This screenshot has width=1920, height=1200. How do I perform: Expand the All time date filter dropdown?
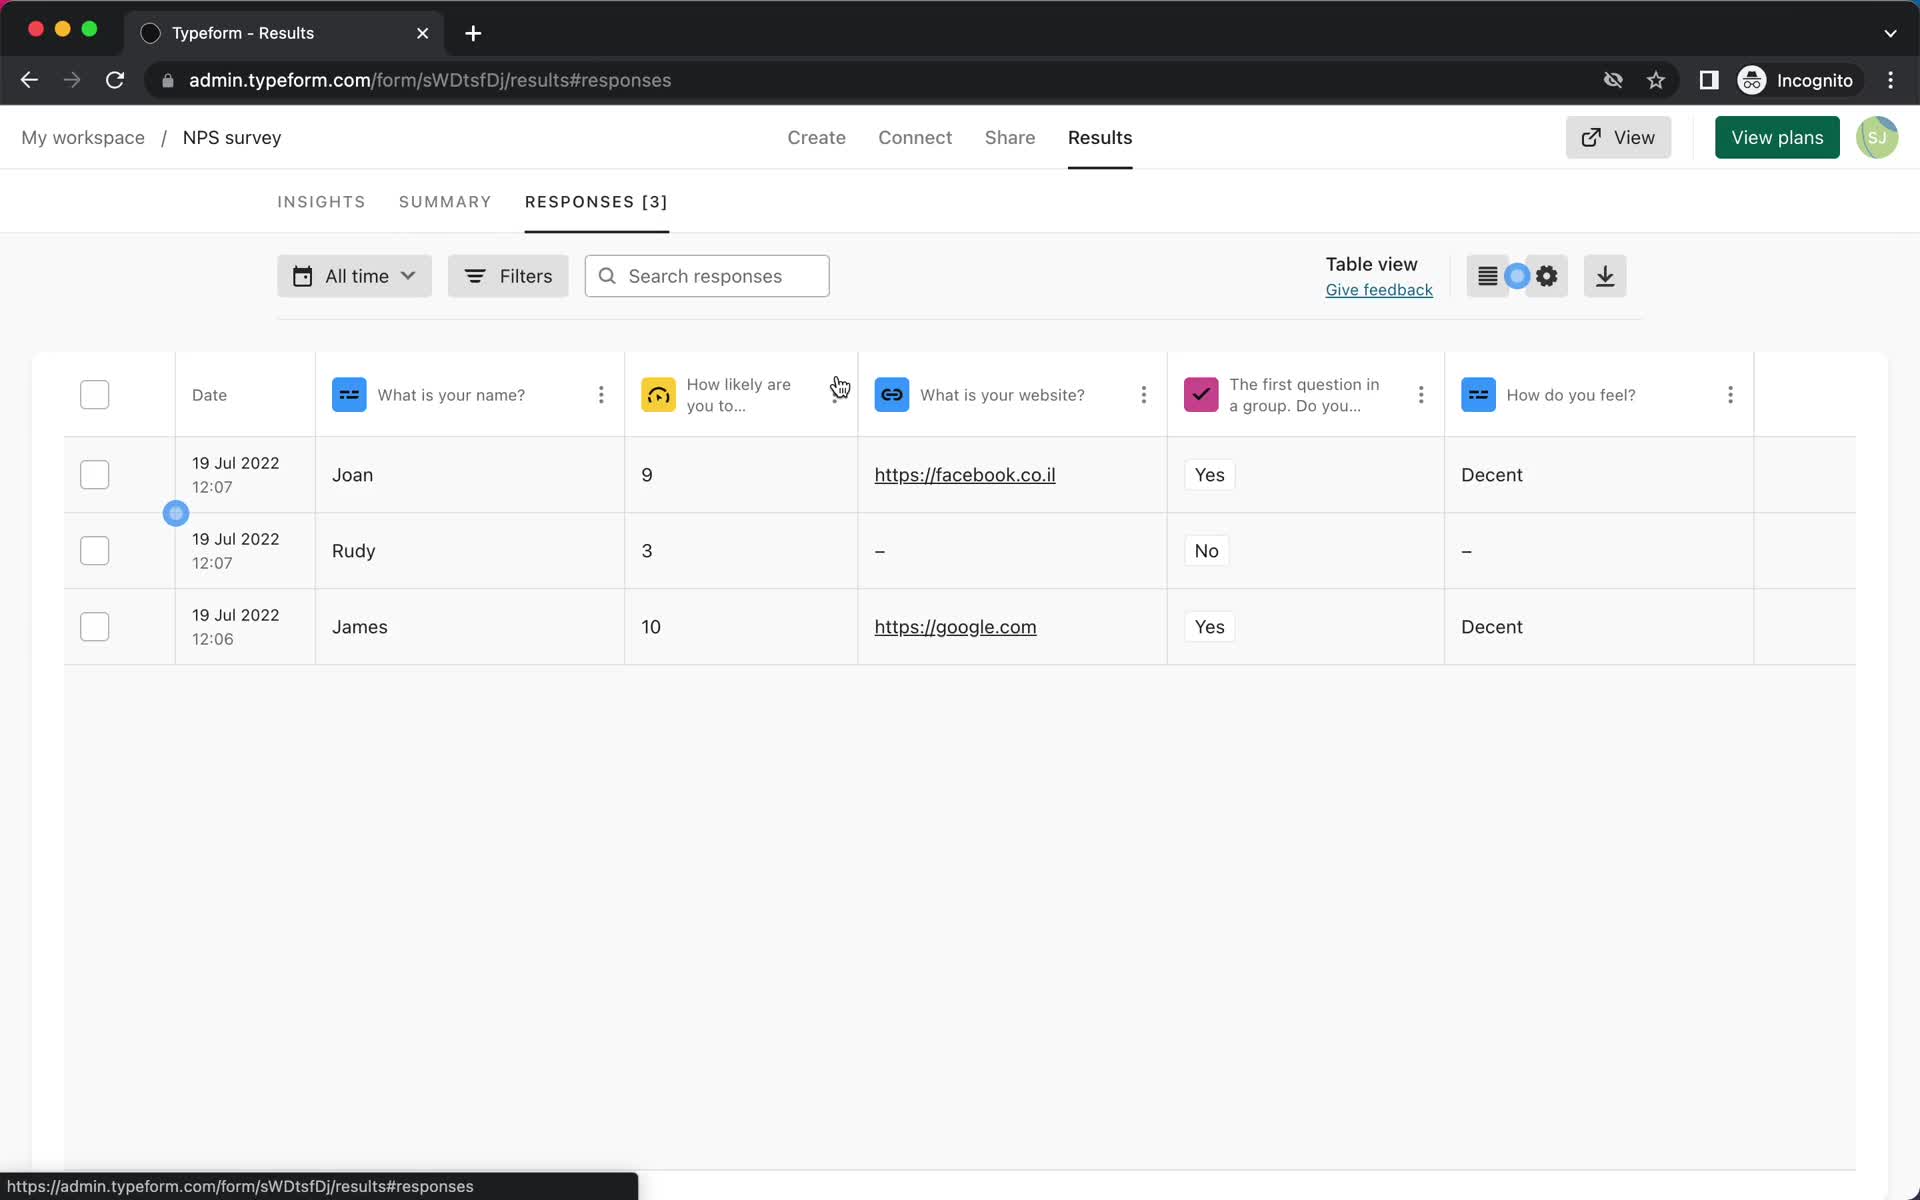[352, 275]
